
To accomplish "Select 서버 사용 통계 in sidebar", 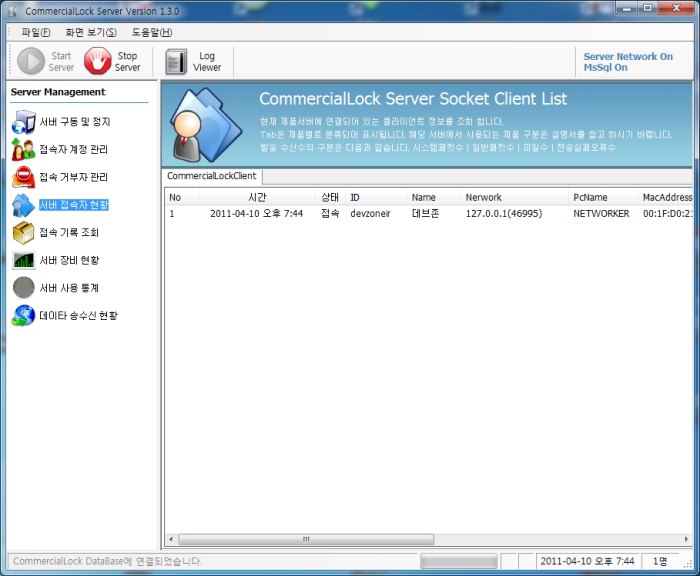I will [x=69, y=288].
